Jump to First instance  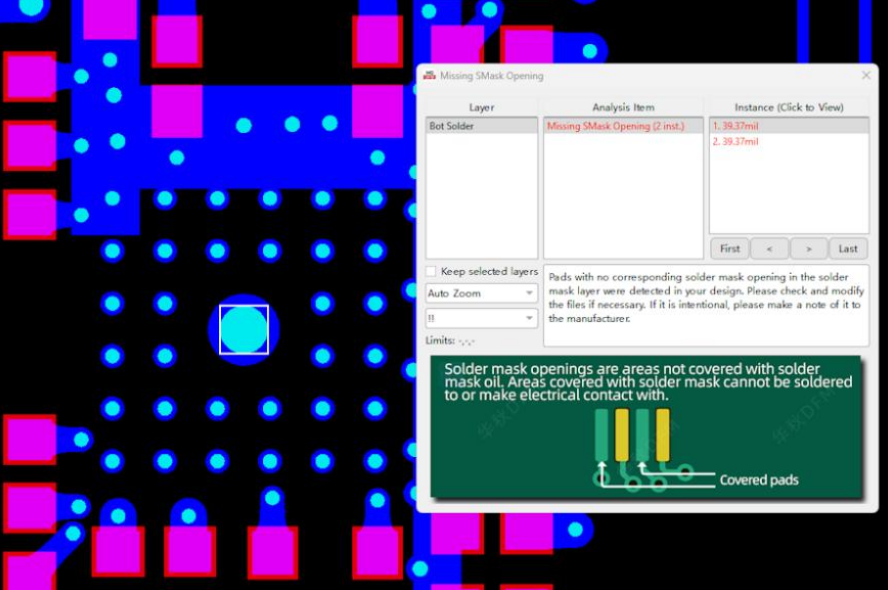pyautogui.click(x=730, y=249)
